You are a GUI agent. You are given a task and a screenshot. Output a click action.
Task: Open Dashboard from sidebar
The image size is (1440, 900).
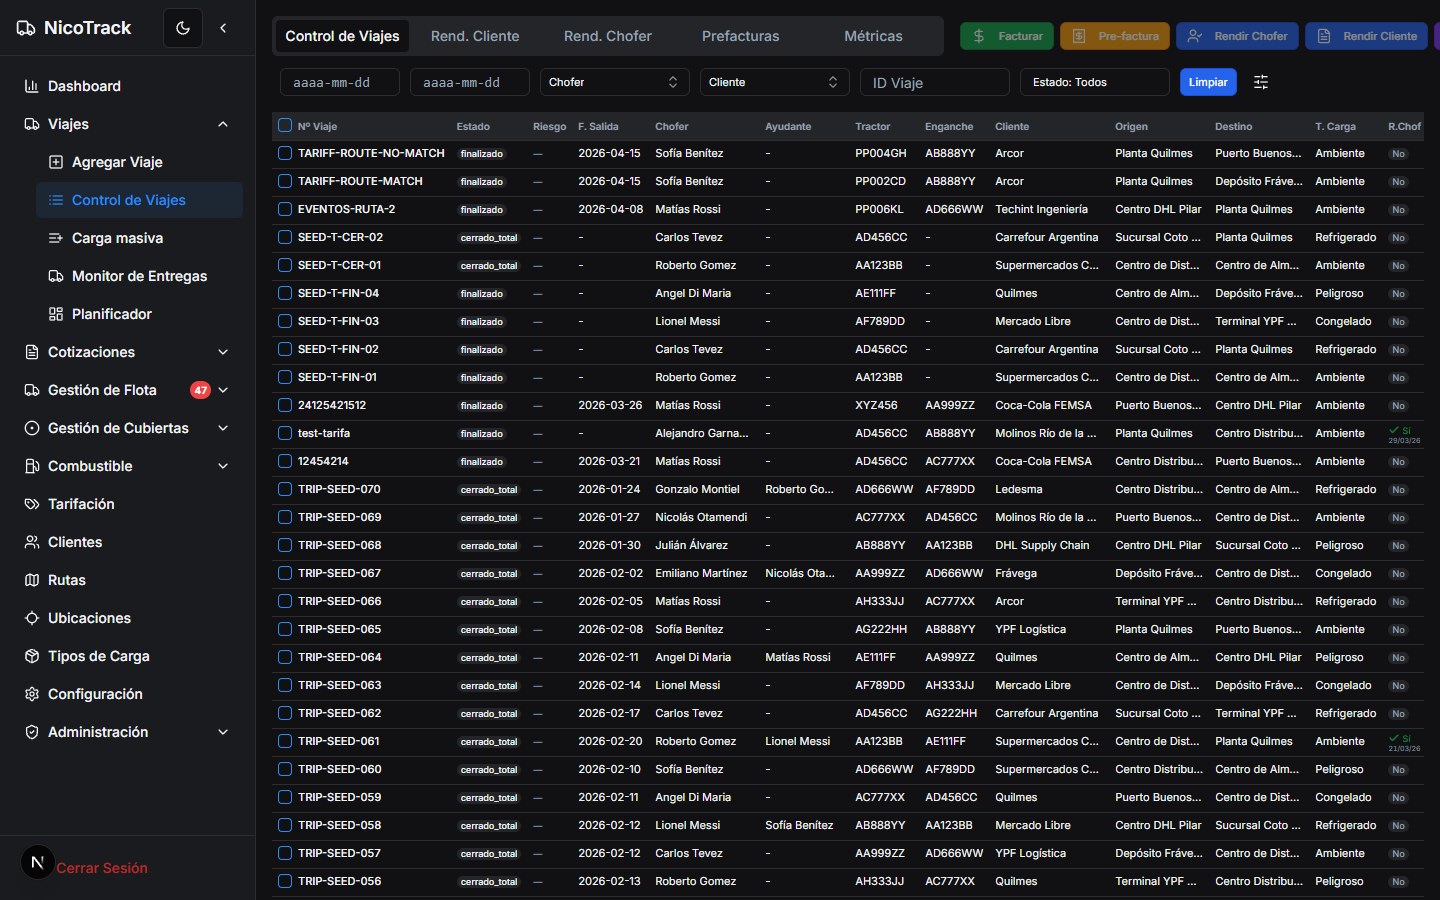[128, 86]
